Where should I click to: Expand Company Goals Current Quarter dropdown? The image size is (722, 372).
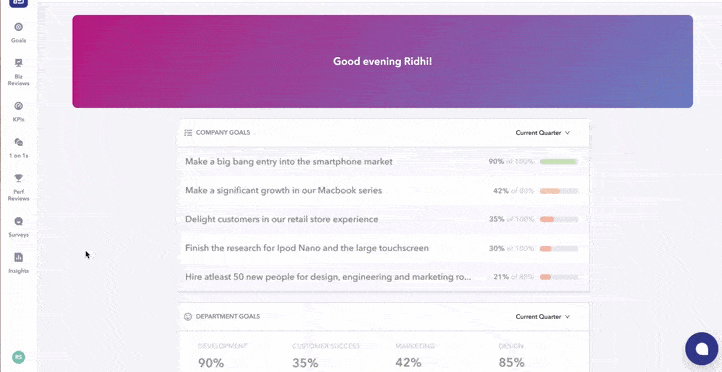click(542, 133)
